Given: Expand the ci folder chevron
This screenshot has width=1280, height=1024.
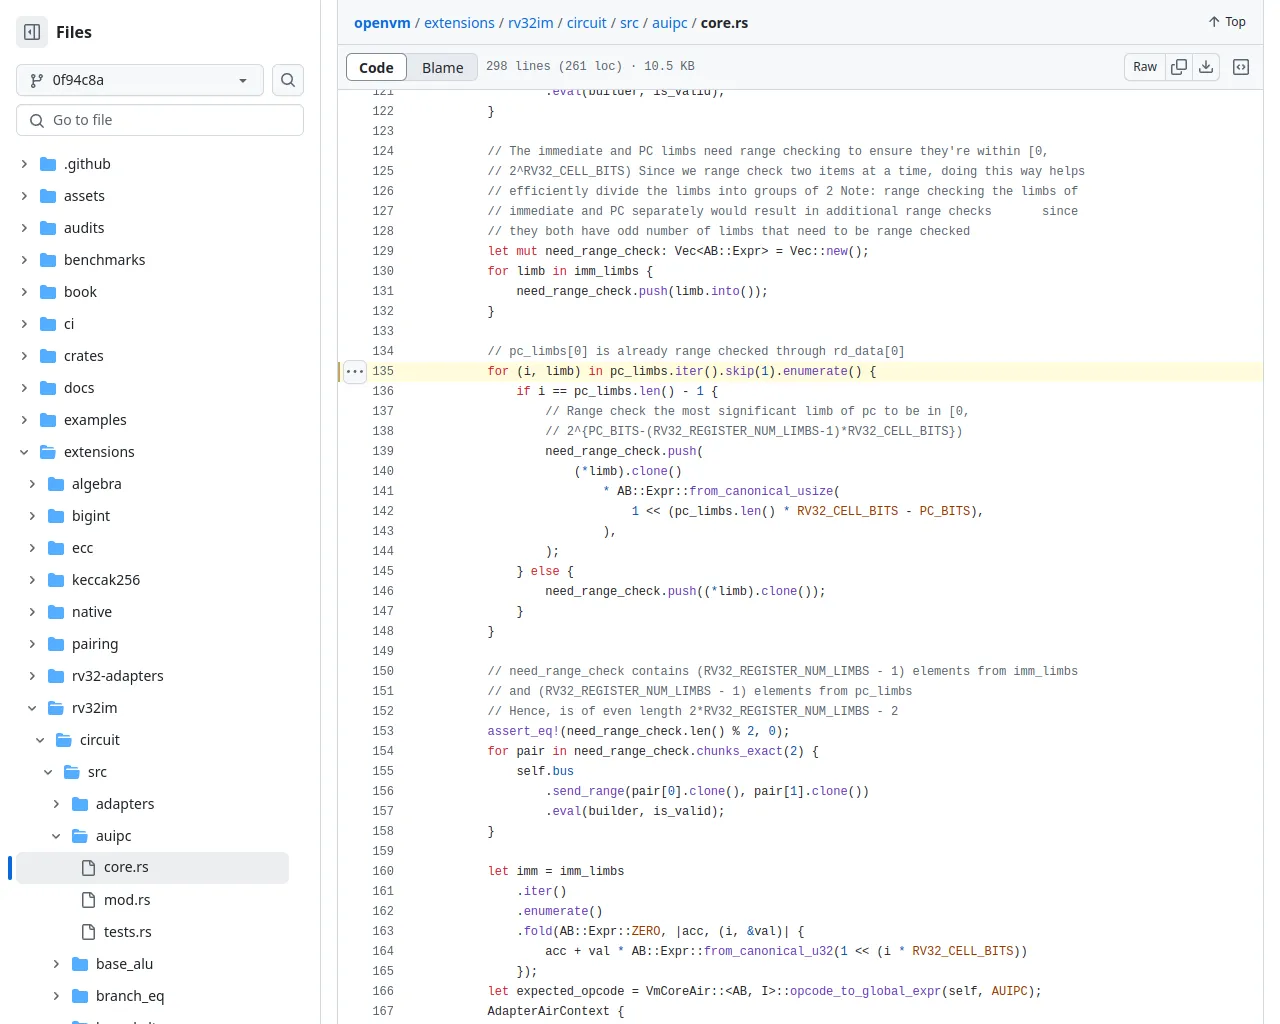Looking at the screenshot, I should [x=24, y=324].
